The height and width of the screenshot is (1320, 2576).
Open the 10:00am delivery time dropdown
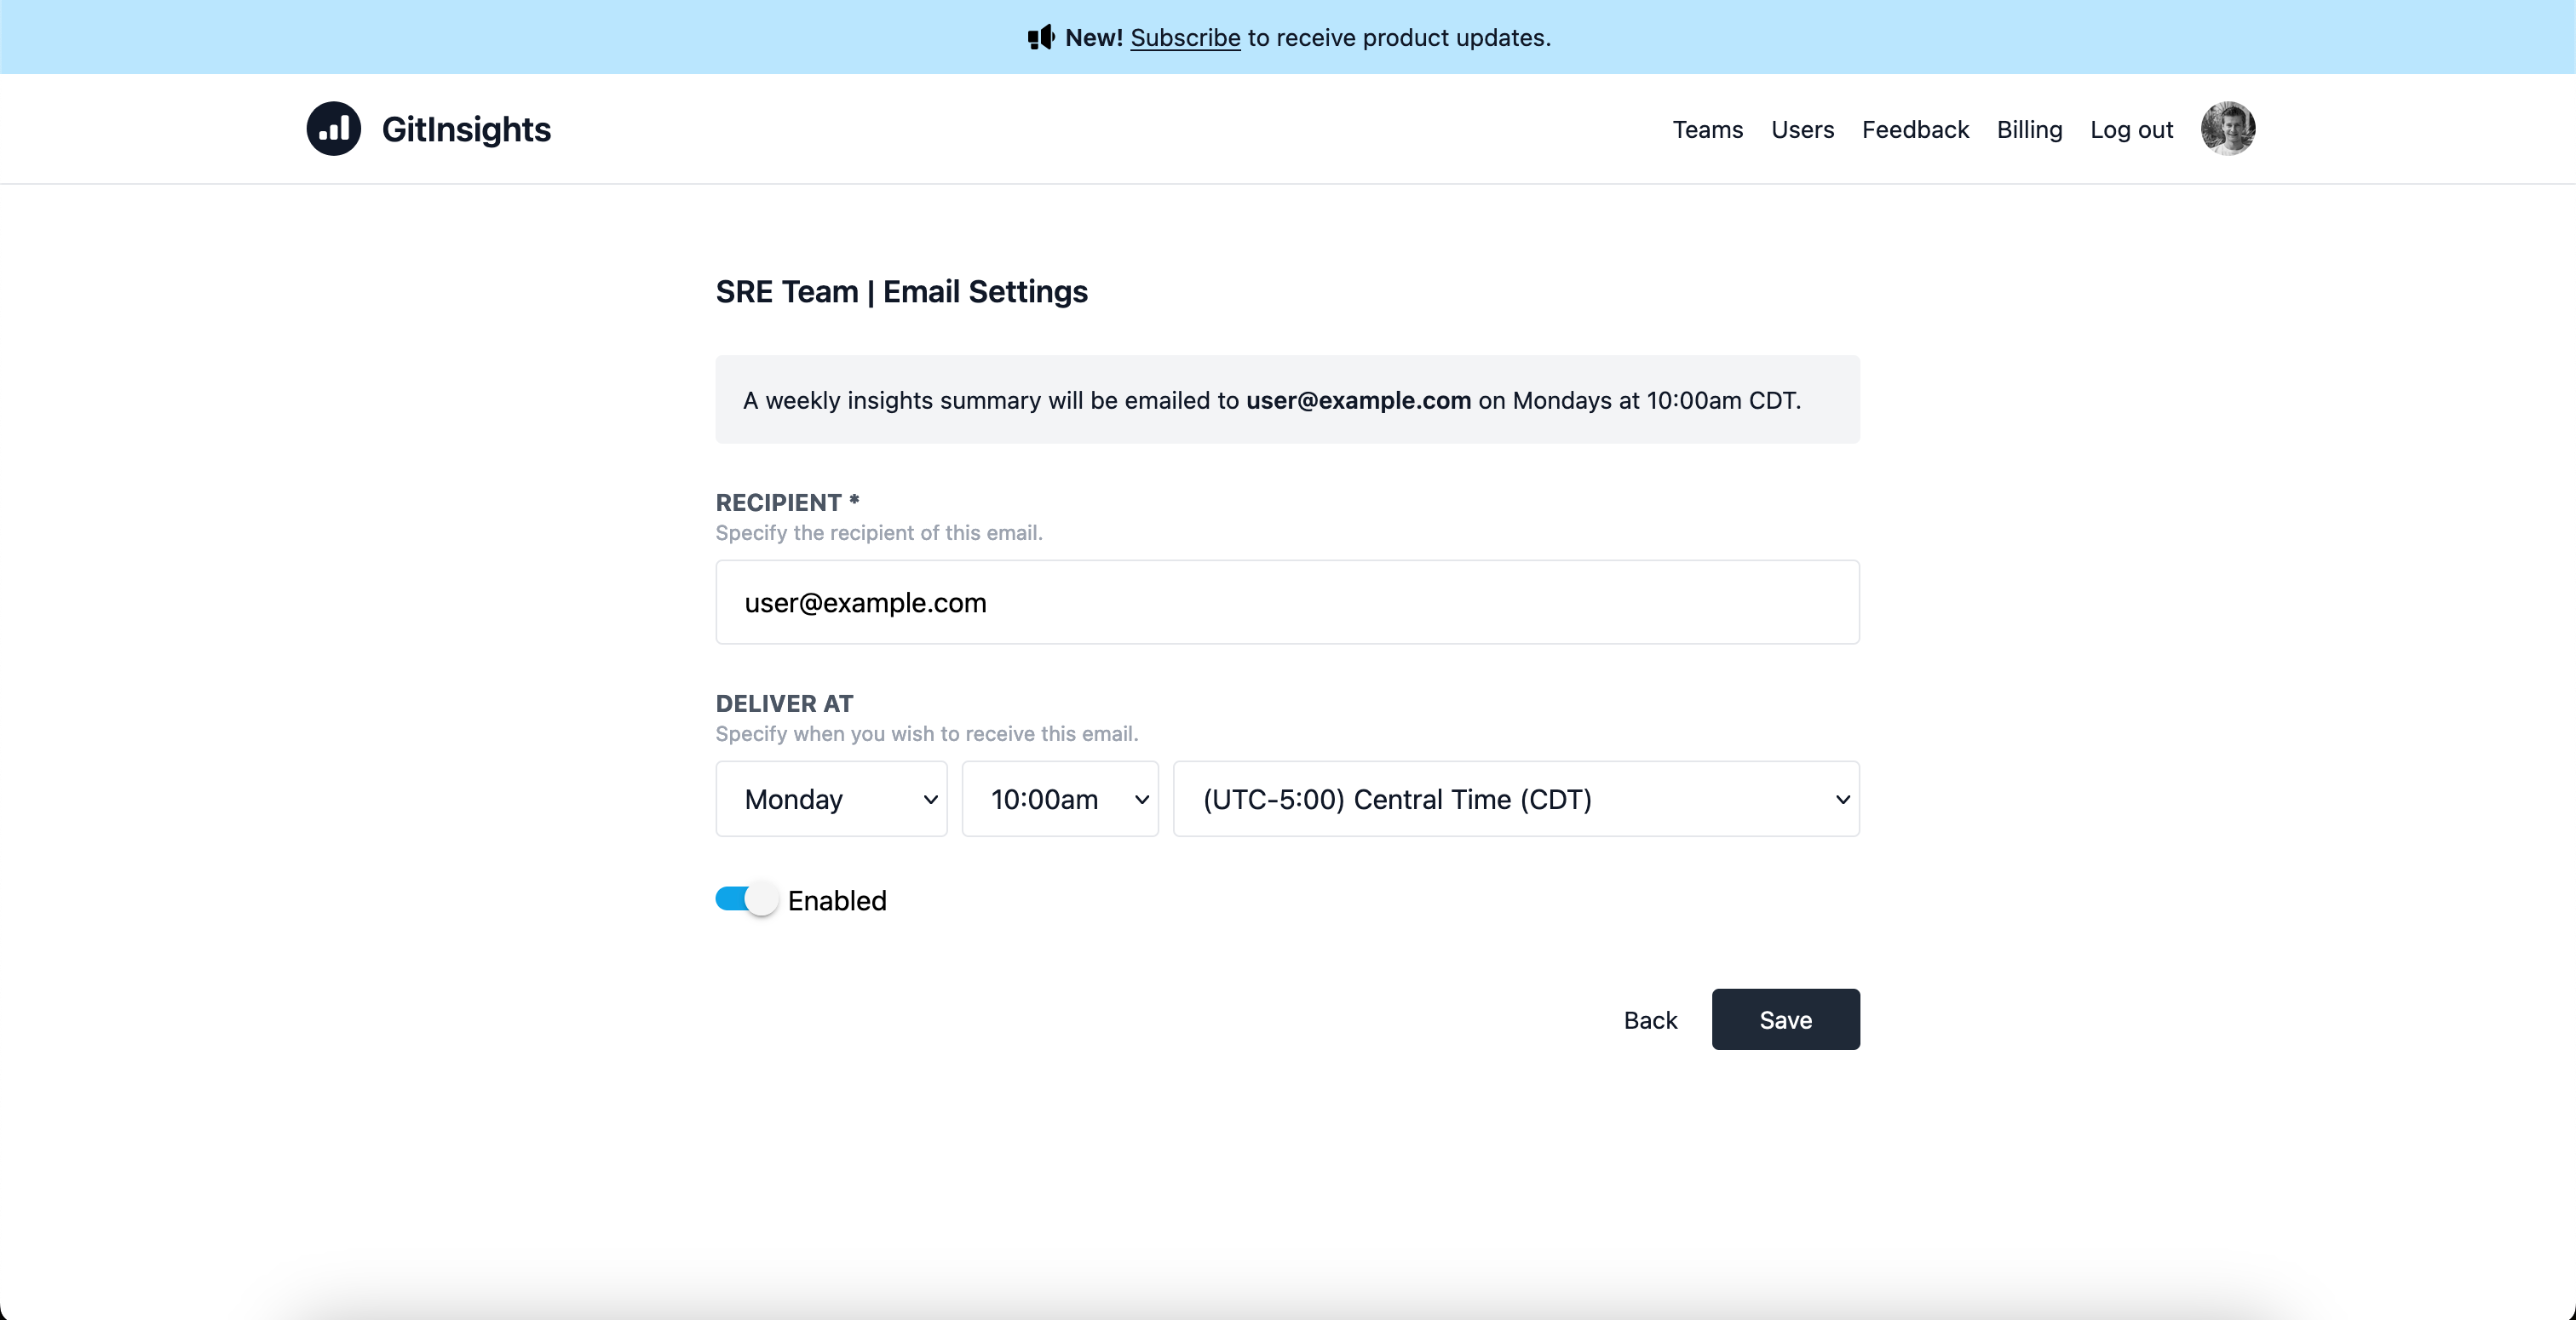click(1060, 799)
